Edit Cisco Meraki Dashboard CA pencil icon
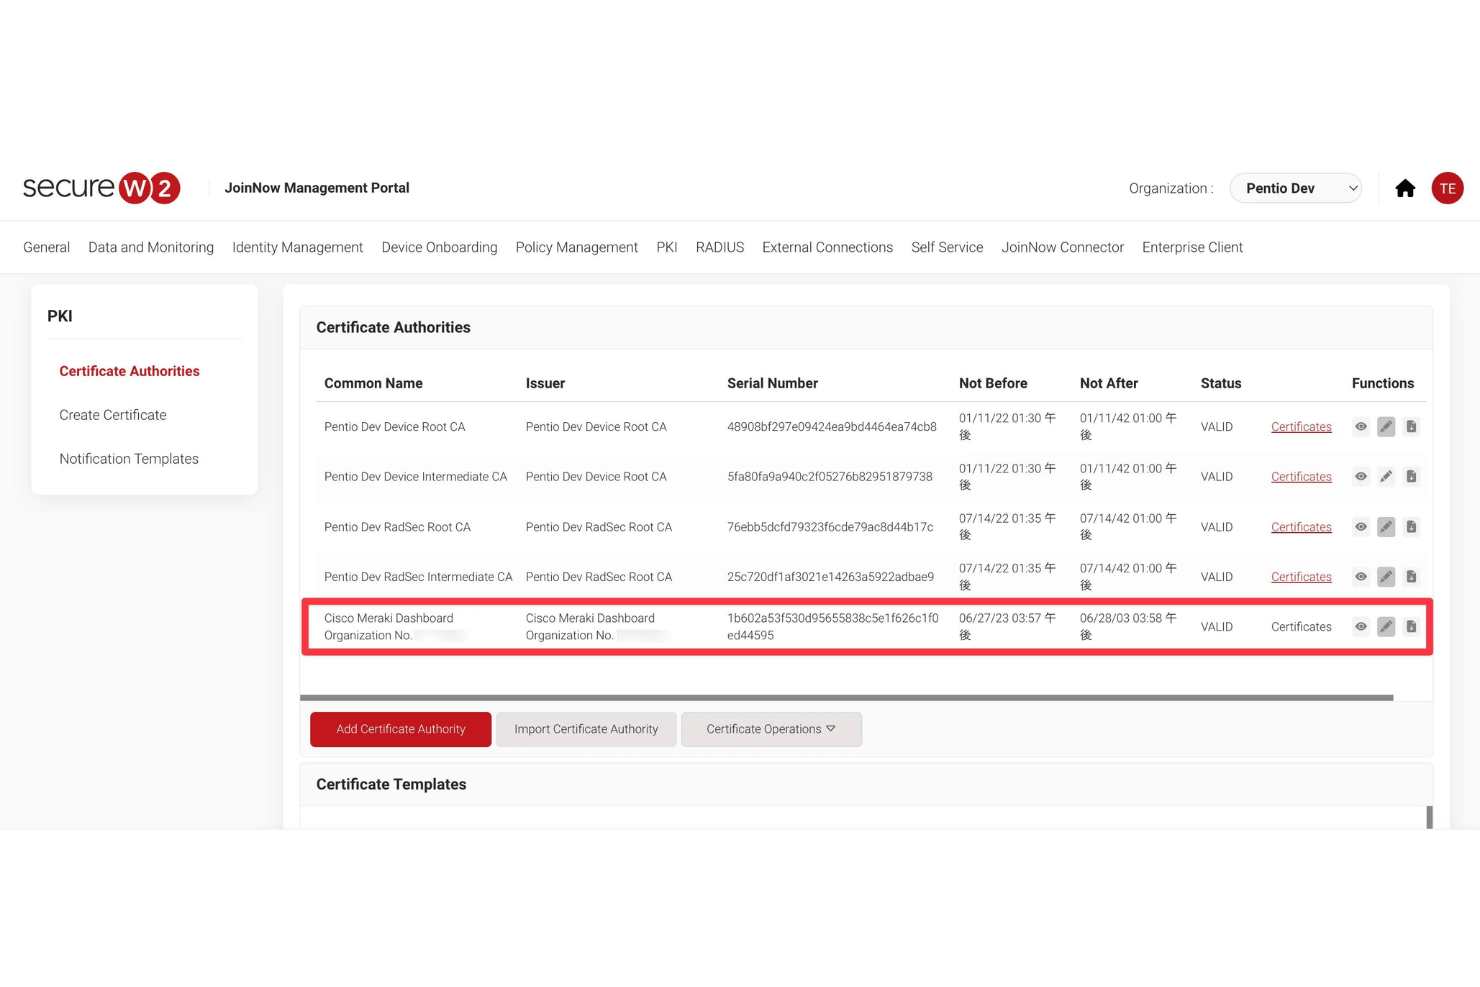The width and height of the screenshot is (1480, 987). 1386,627
